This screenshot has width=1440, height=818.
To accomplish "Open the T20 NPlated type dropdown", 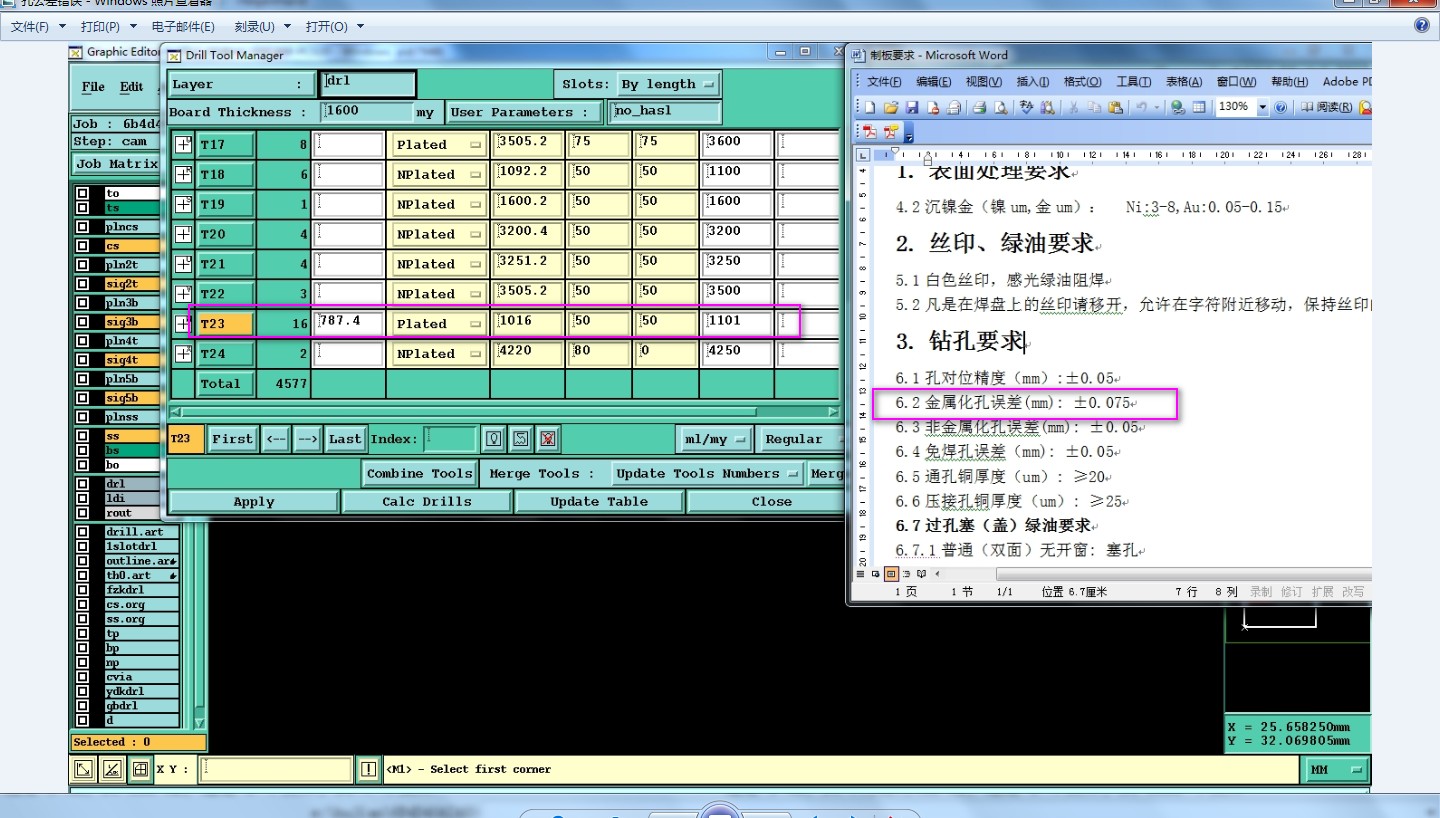I will tap(438, 234).
